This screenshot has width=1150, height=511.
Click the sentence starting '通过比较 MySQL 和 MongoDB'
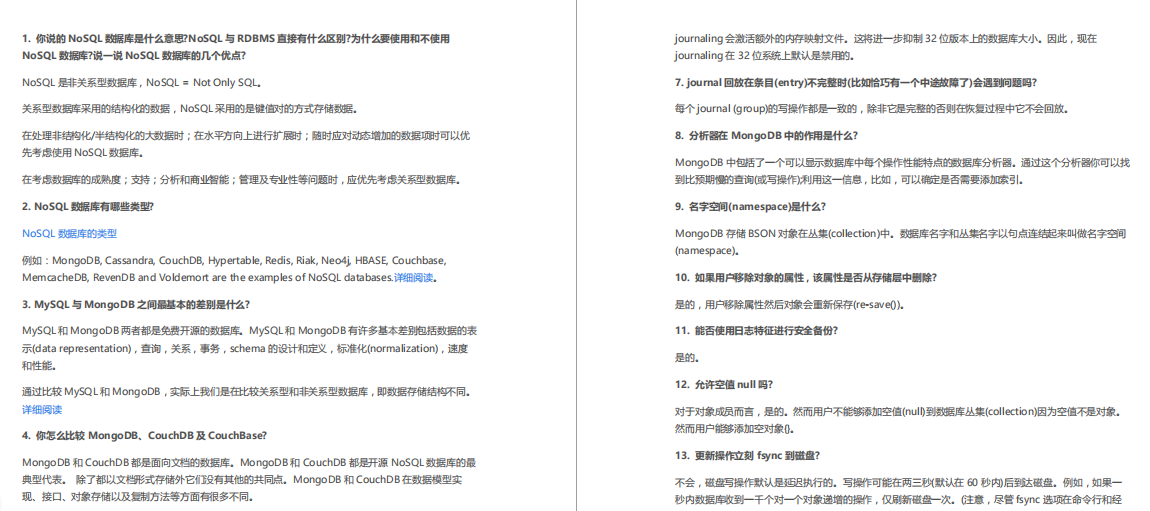tap(246, 392)
